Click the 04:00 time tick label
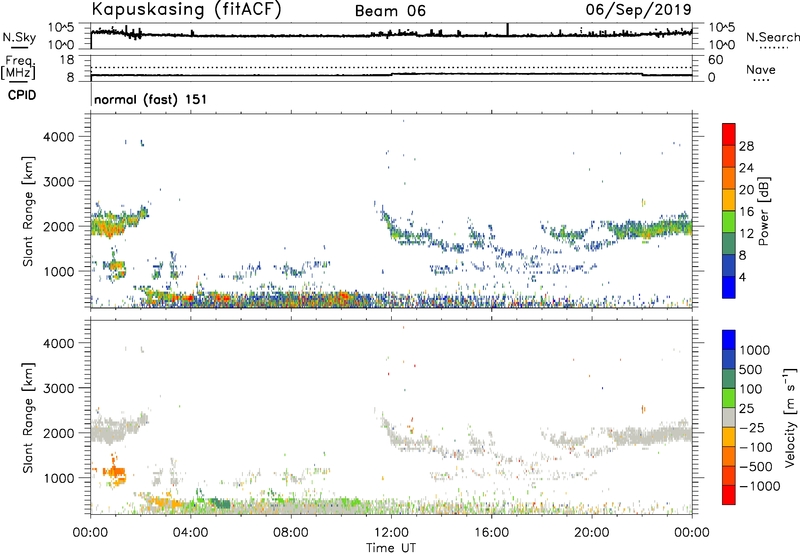Viewport: 800px width, 554px height. [x=190, y=533]
